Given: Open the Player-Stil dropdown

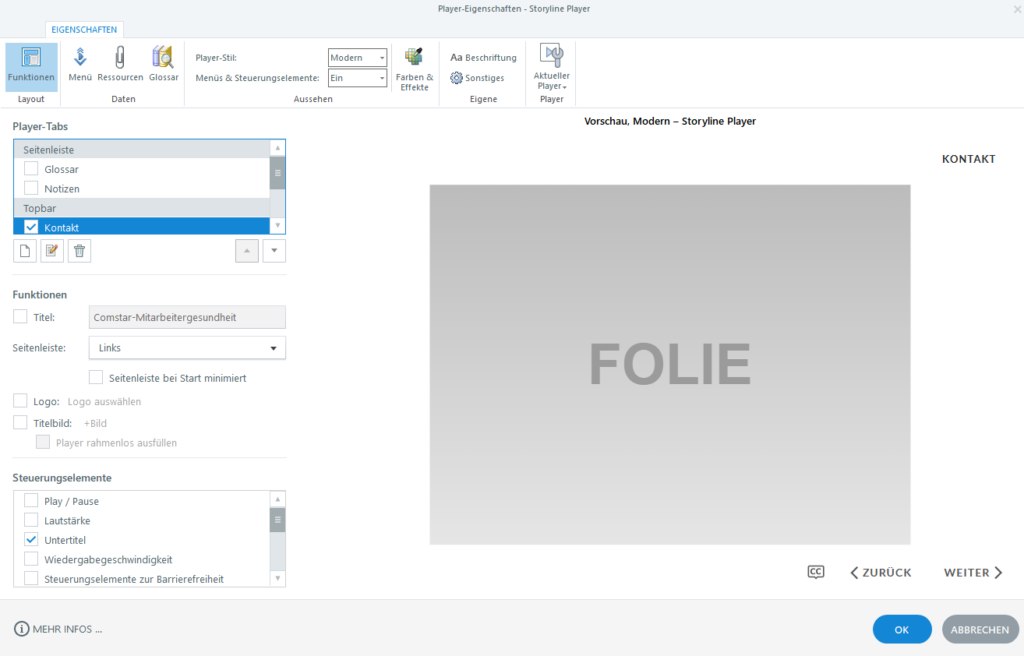Looking at the screenshot, I should pos(379,57).
